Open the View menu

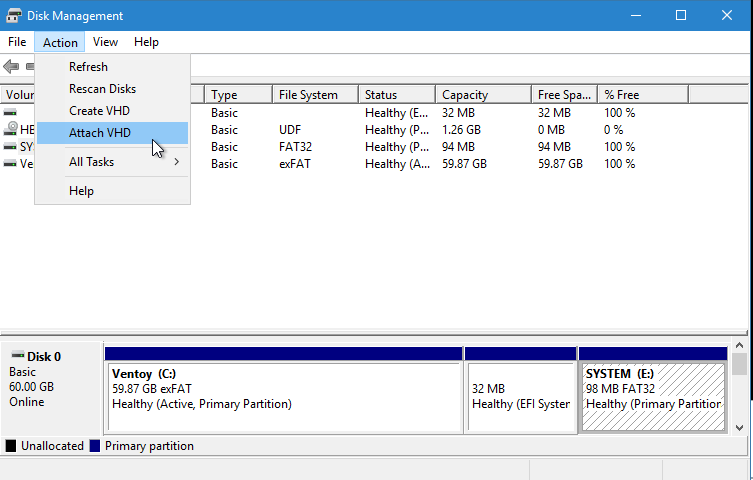tap(105, 42)
